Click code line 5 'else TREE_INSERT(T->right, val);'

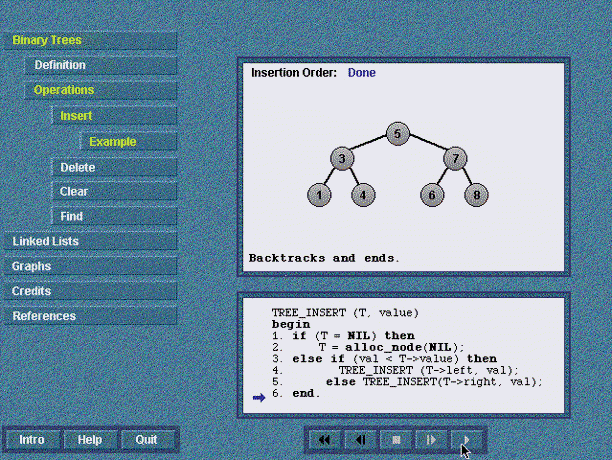(x=407, y=382)
